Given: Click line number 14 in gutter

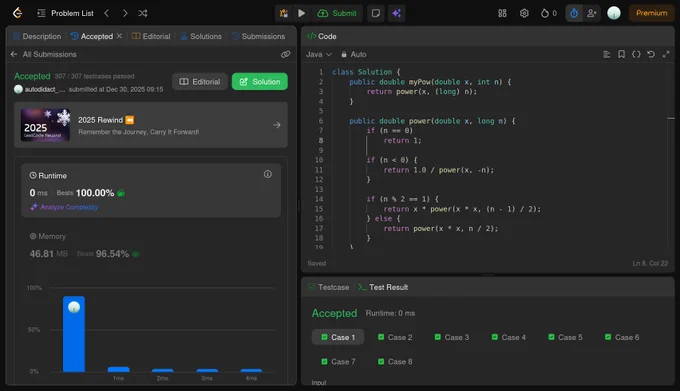Looking at the screenshot, I should [319, 199].
